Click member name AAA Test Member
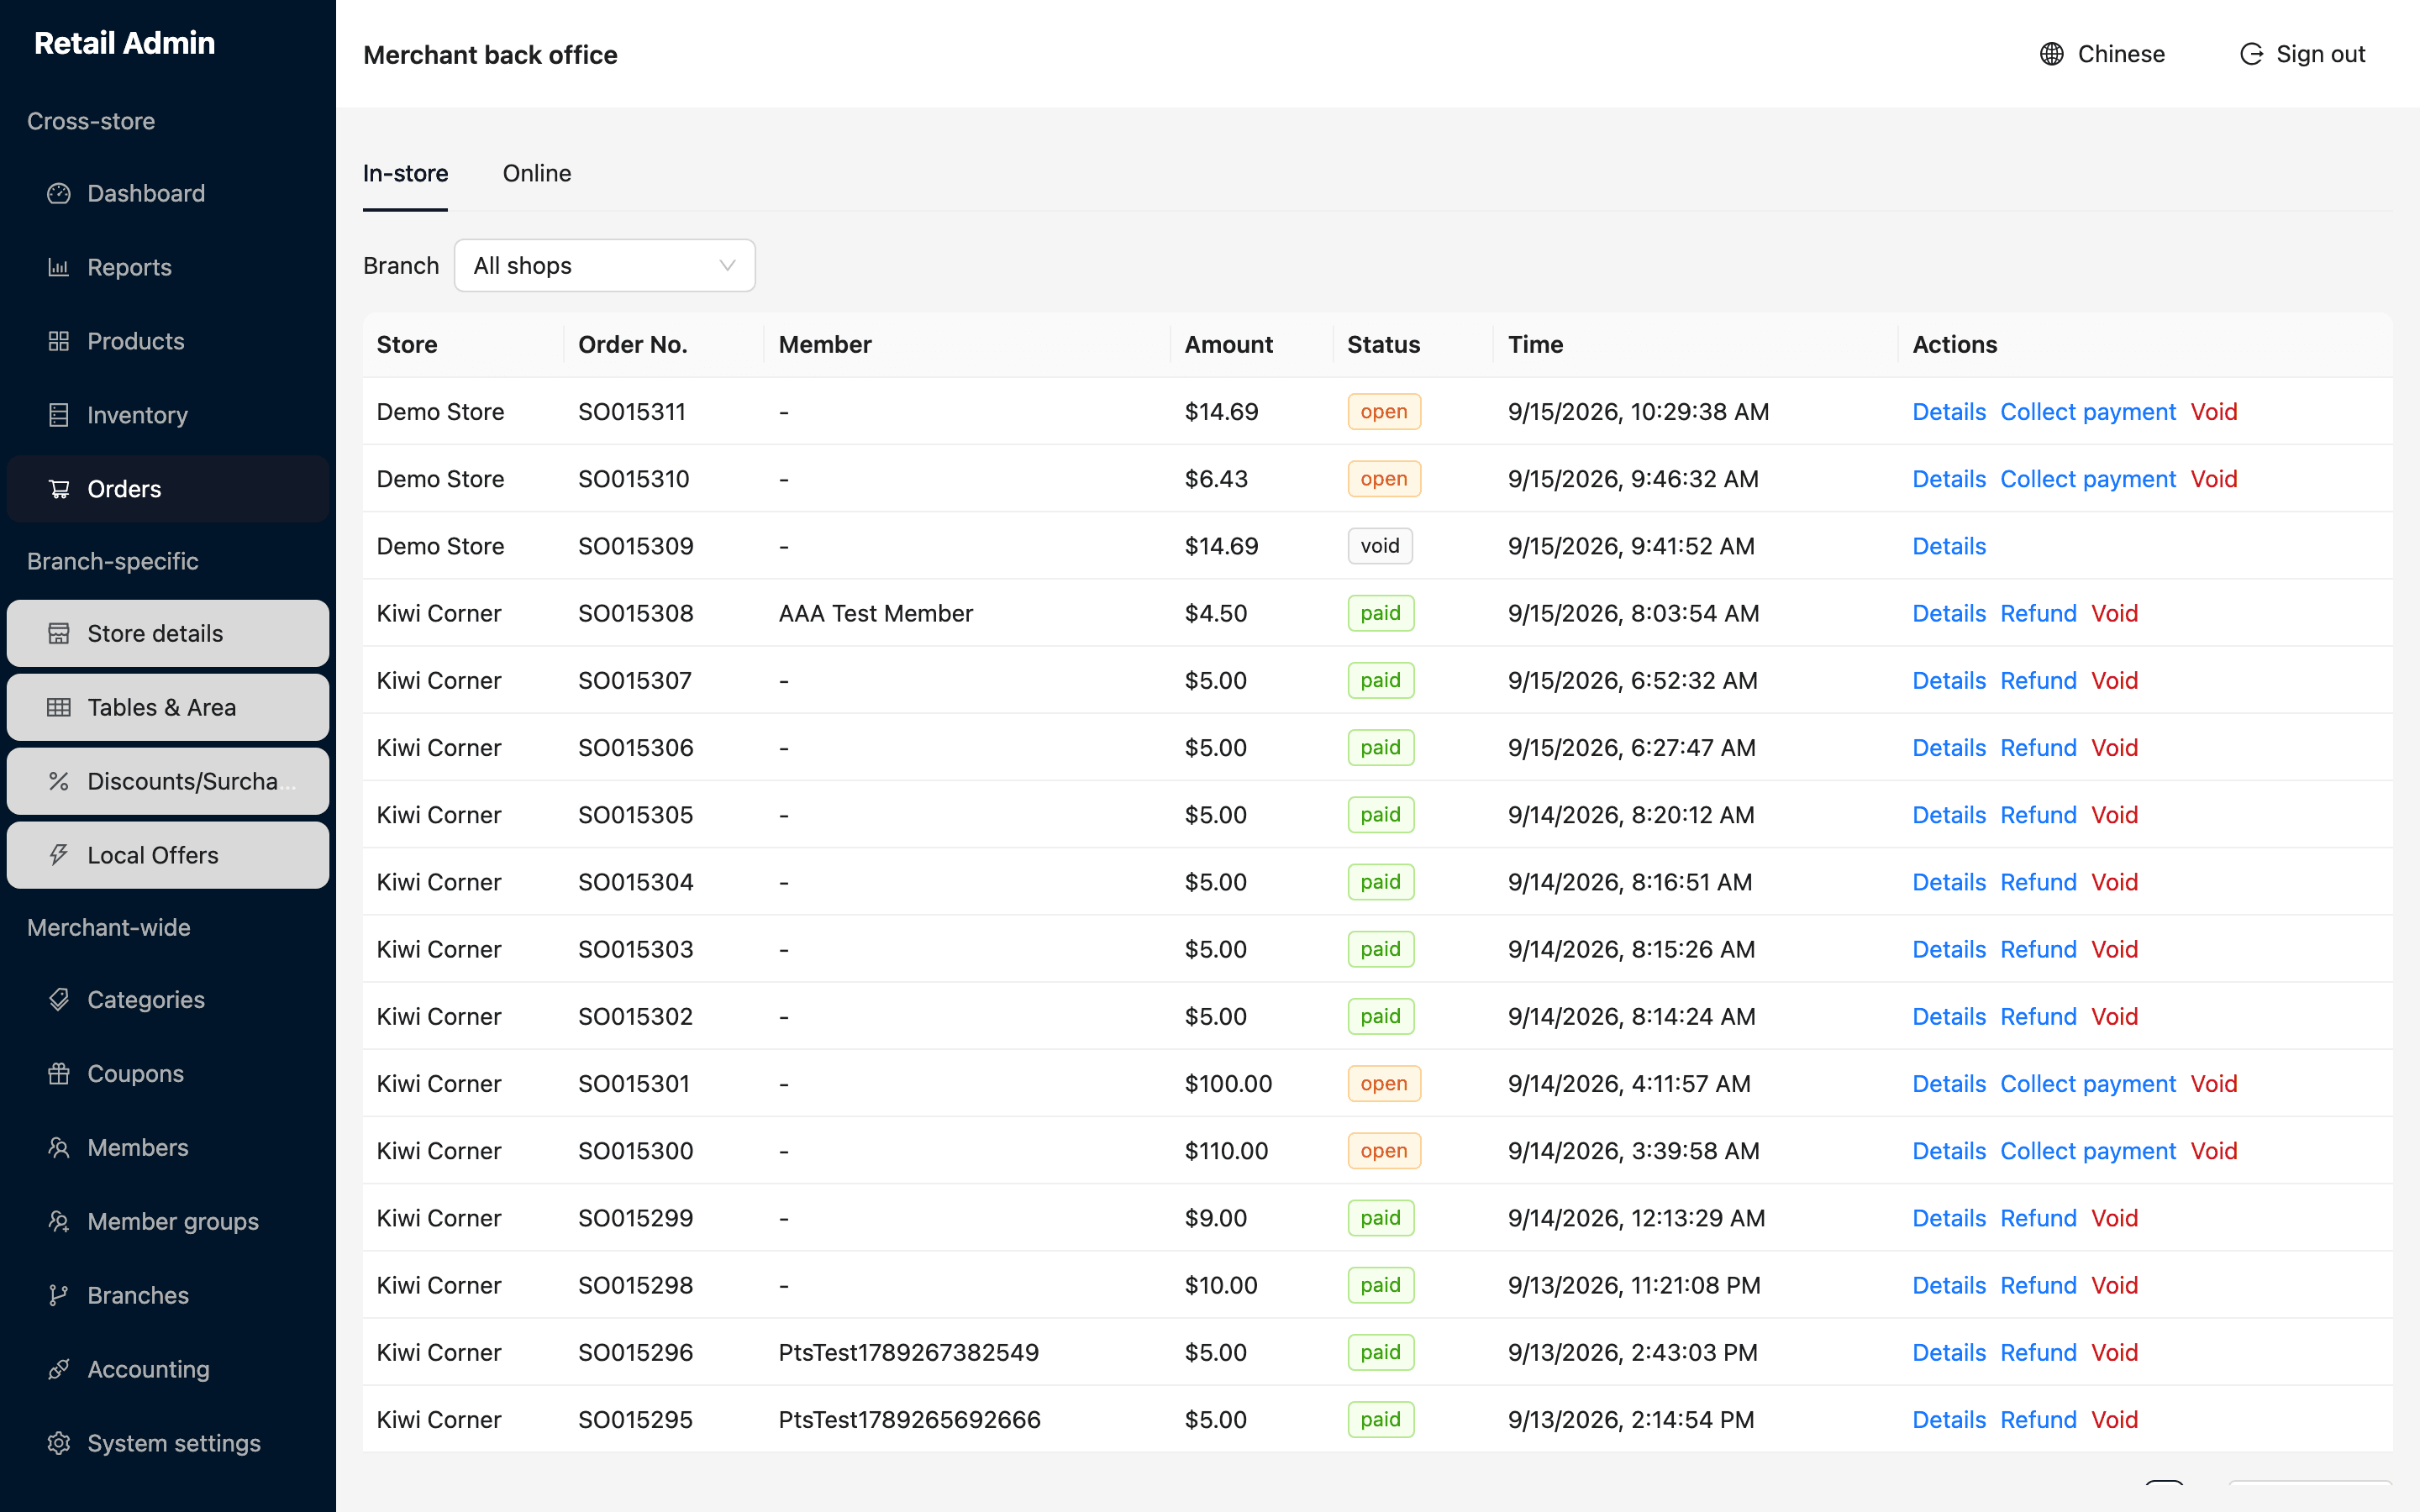2420x1512 pixels. point(876,613)
